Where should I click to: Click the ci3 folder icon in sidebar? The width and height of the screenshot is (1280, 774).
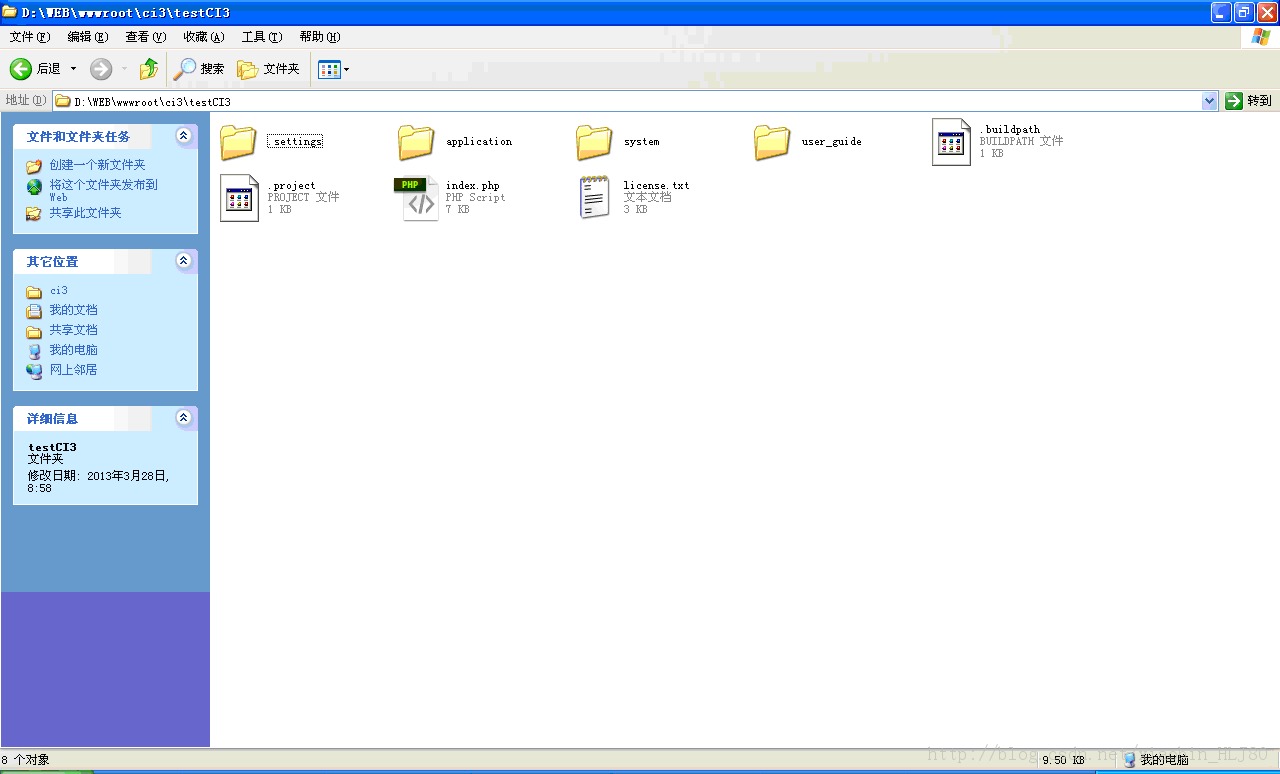(x=34, y=292)
